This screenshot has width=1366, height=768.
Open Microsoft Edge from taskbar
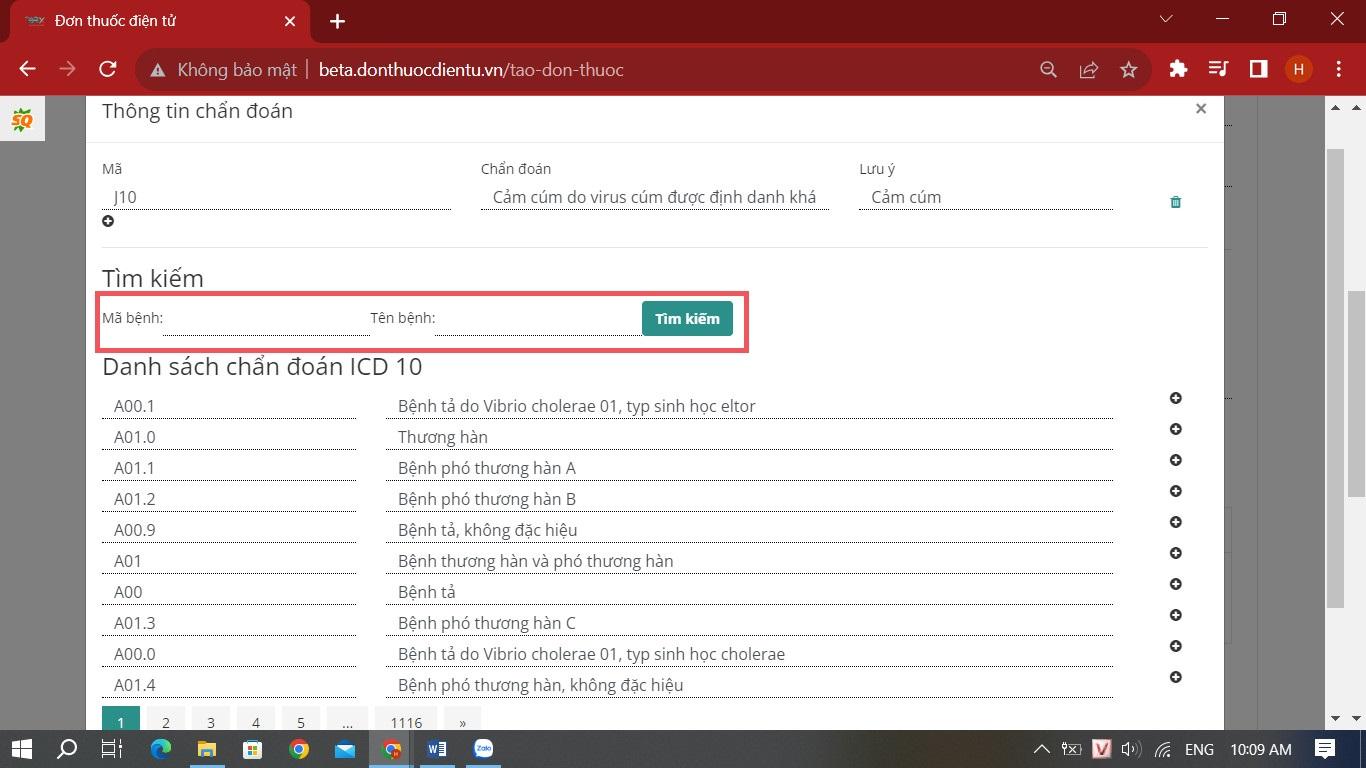click(161, 749)
